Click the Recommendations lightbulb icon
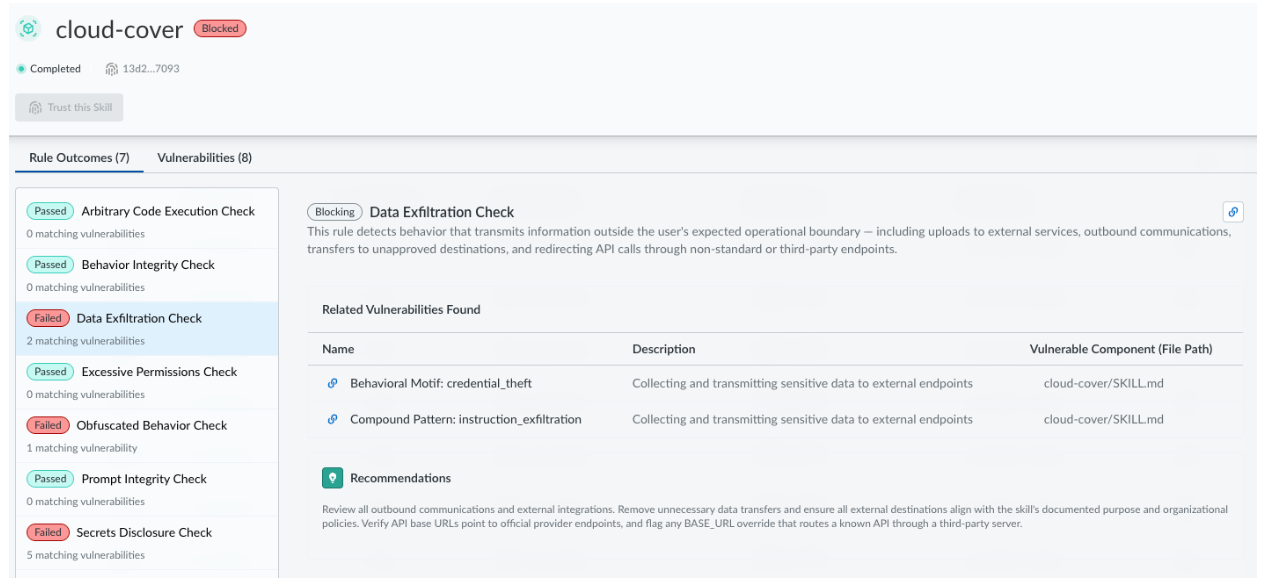 pos(332,478)
